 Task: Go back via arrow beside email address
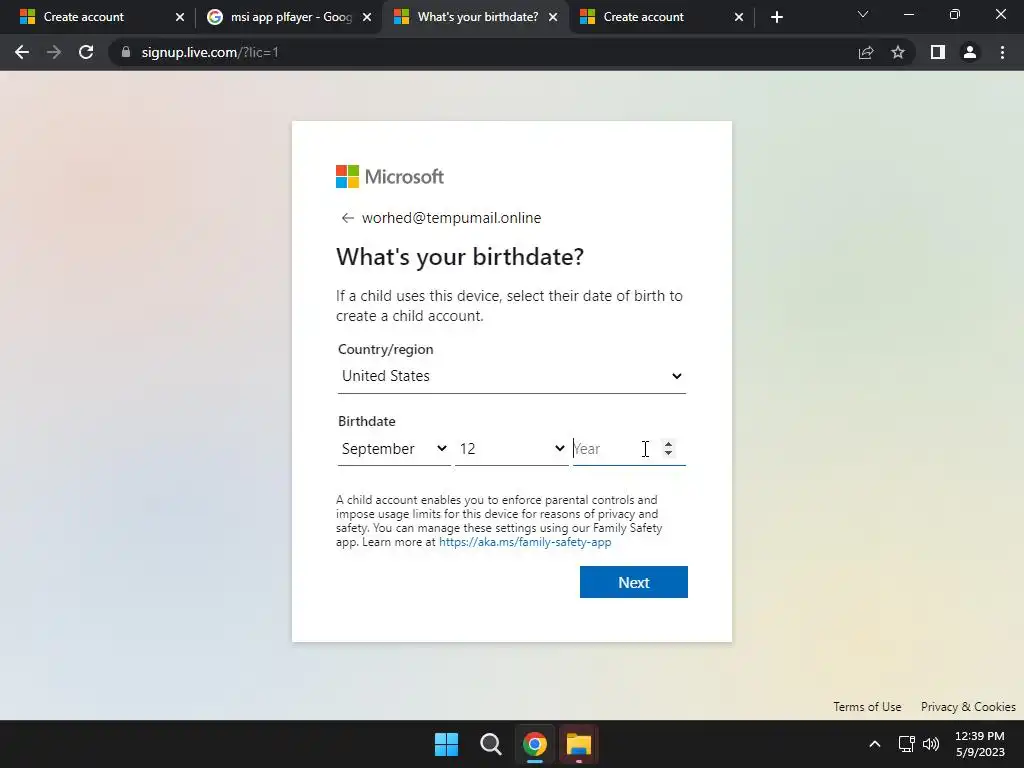(347, 218)
